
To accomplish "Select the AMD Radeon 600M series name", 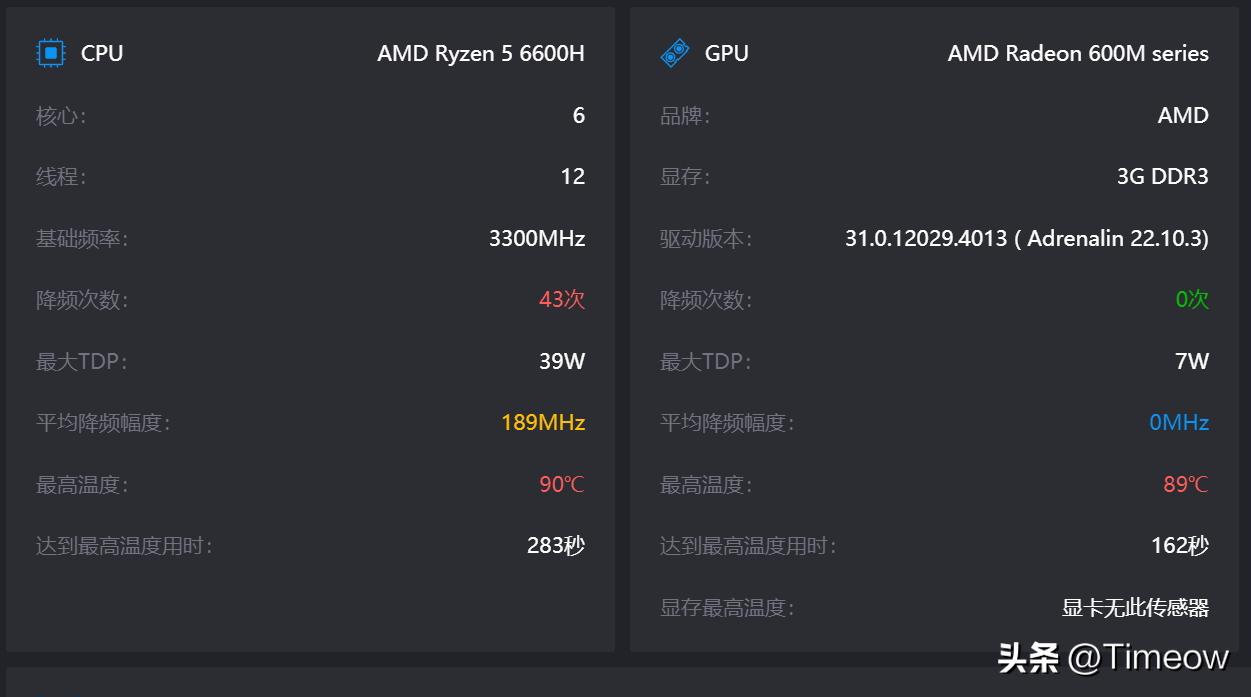I will click(x=1078, y=53).
